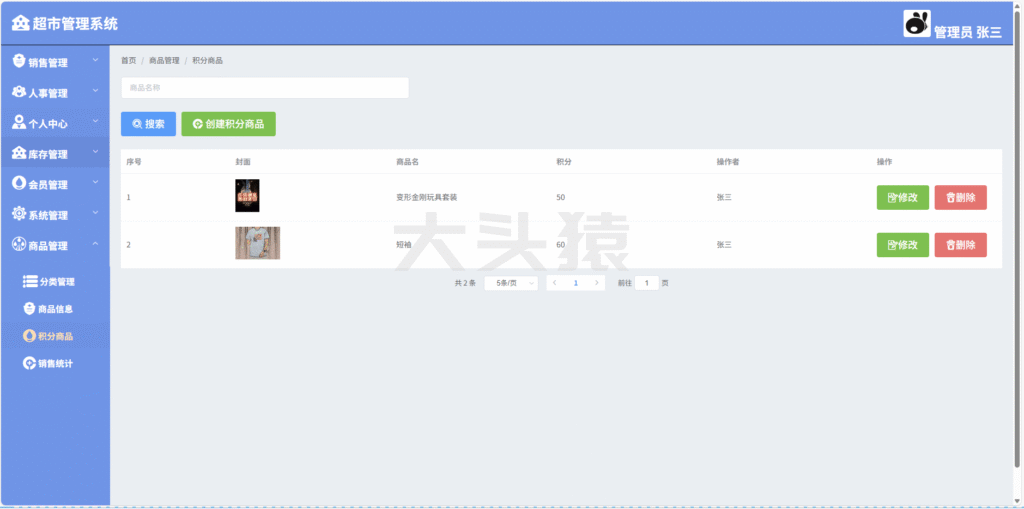Click the 搜索 button
This screenshot has width=1024, height=509.
148,124
